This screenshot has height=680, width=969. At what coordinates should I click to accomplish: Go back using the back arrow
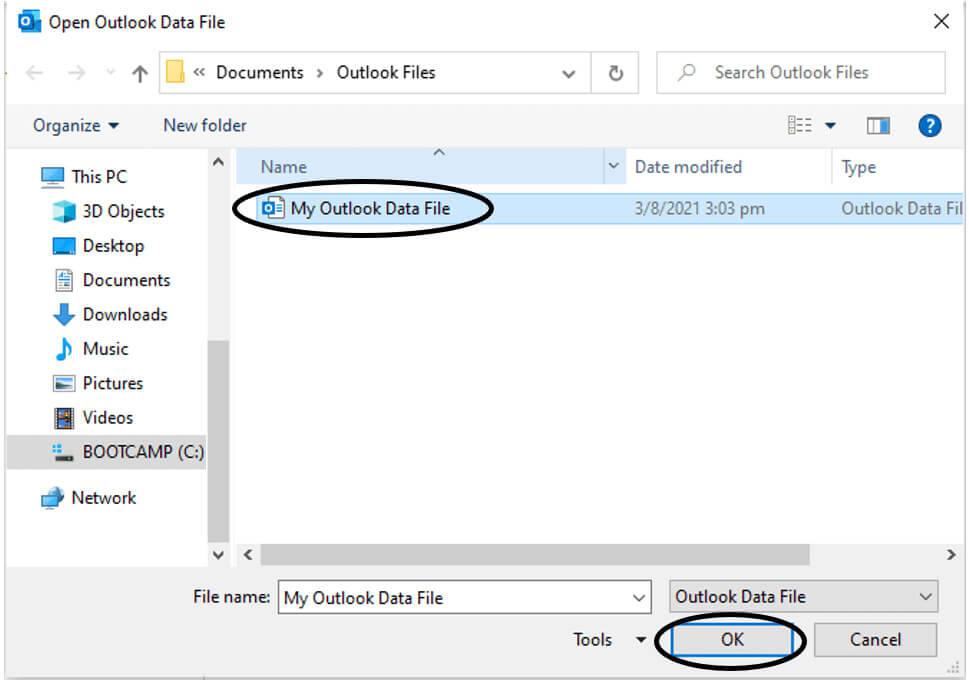pos(34,73)
